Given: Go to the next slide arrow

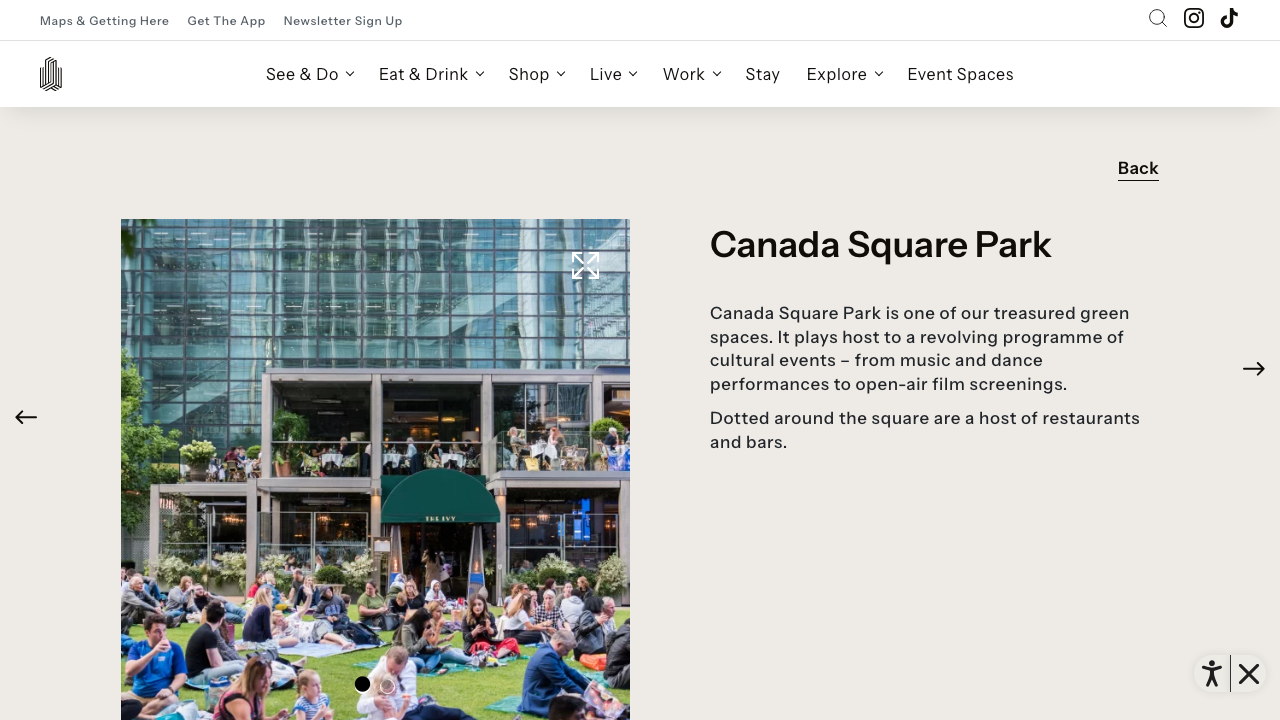Looking at the screenshot, I should [x=1253, y=369].
